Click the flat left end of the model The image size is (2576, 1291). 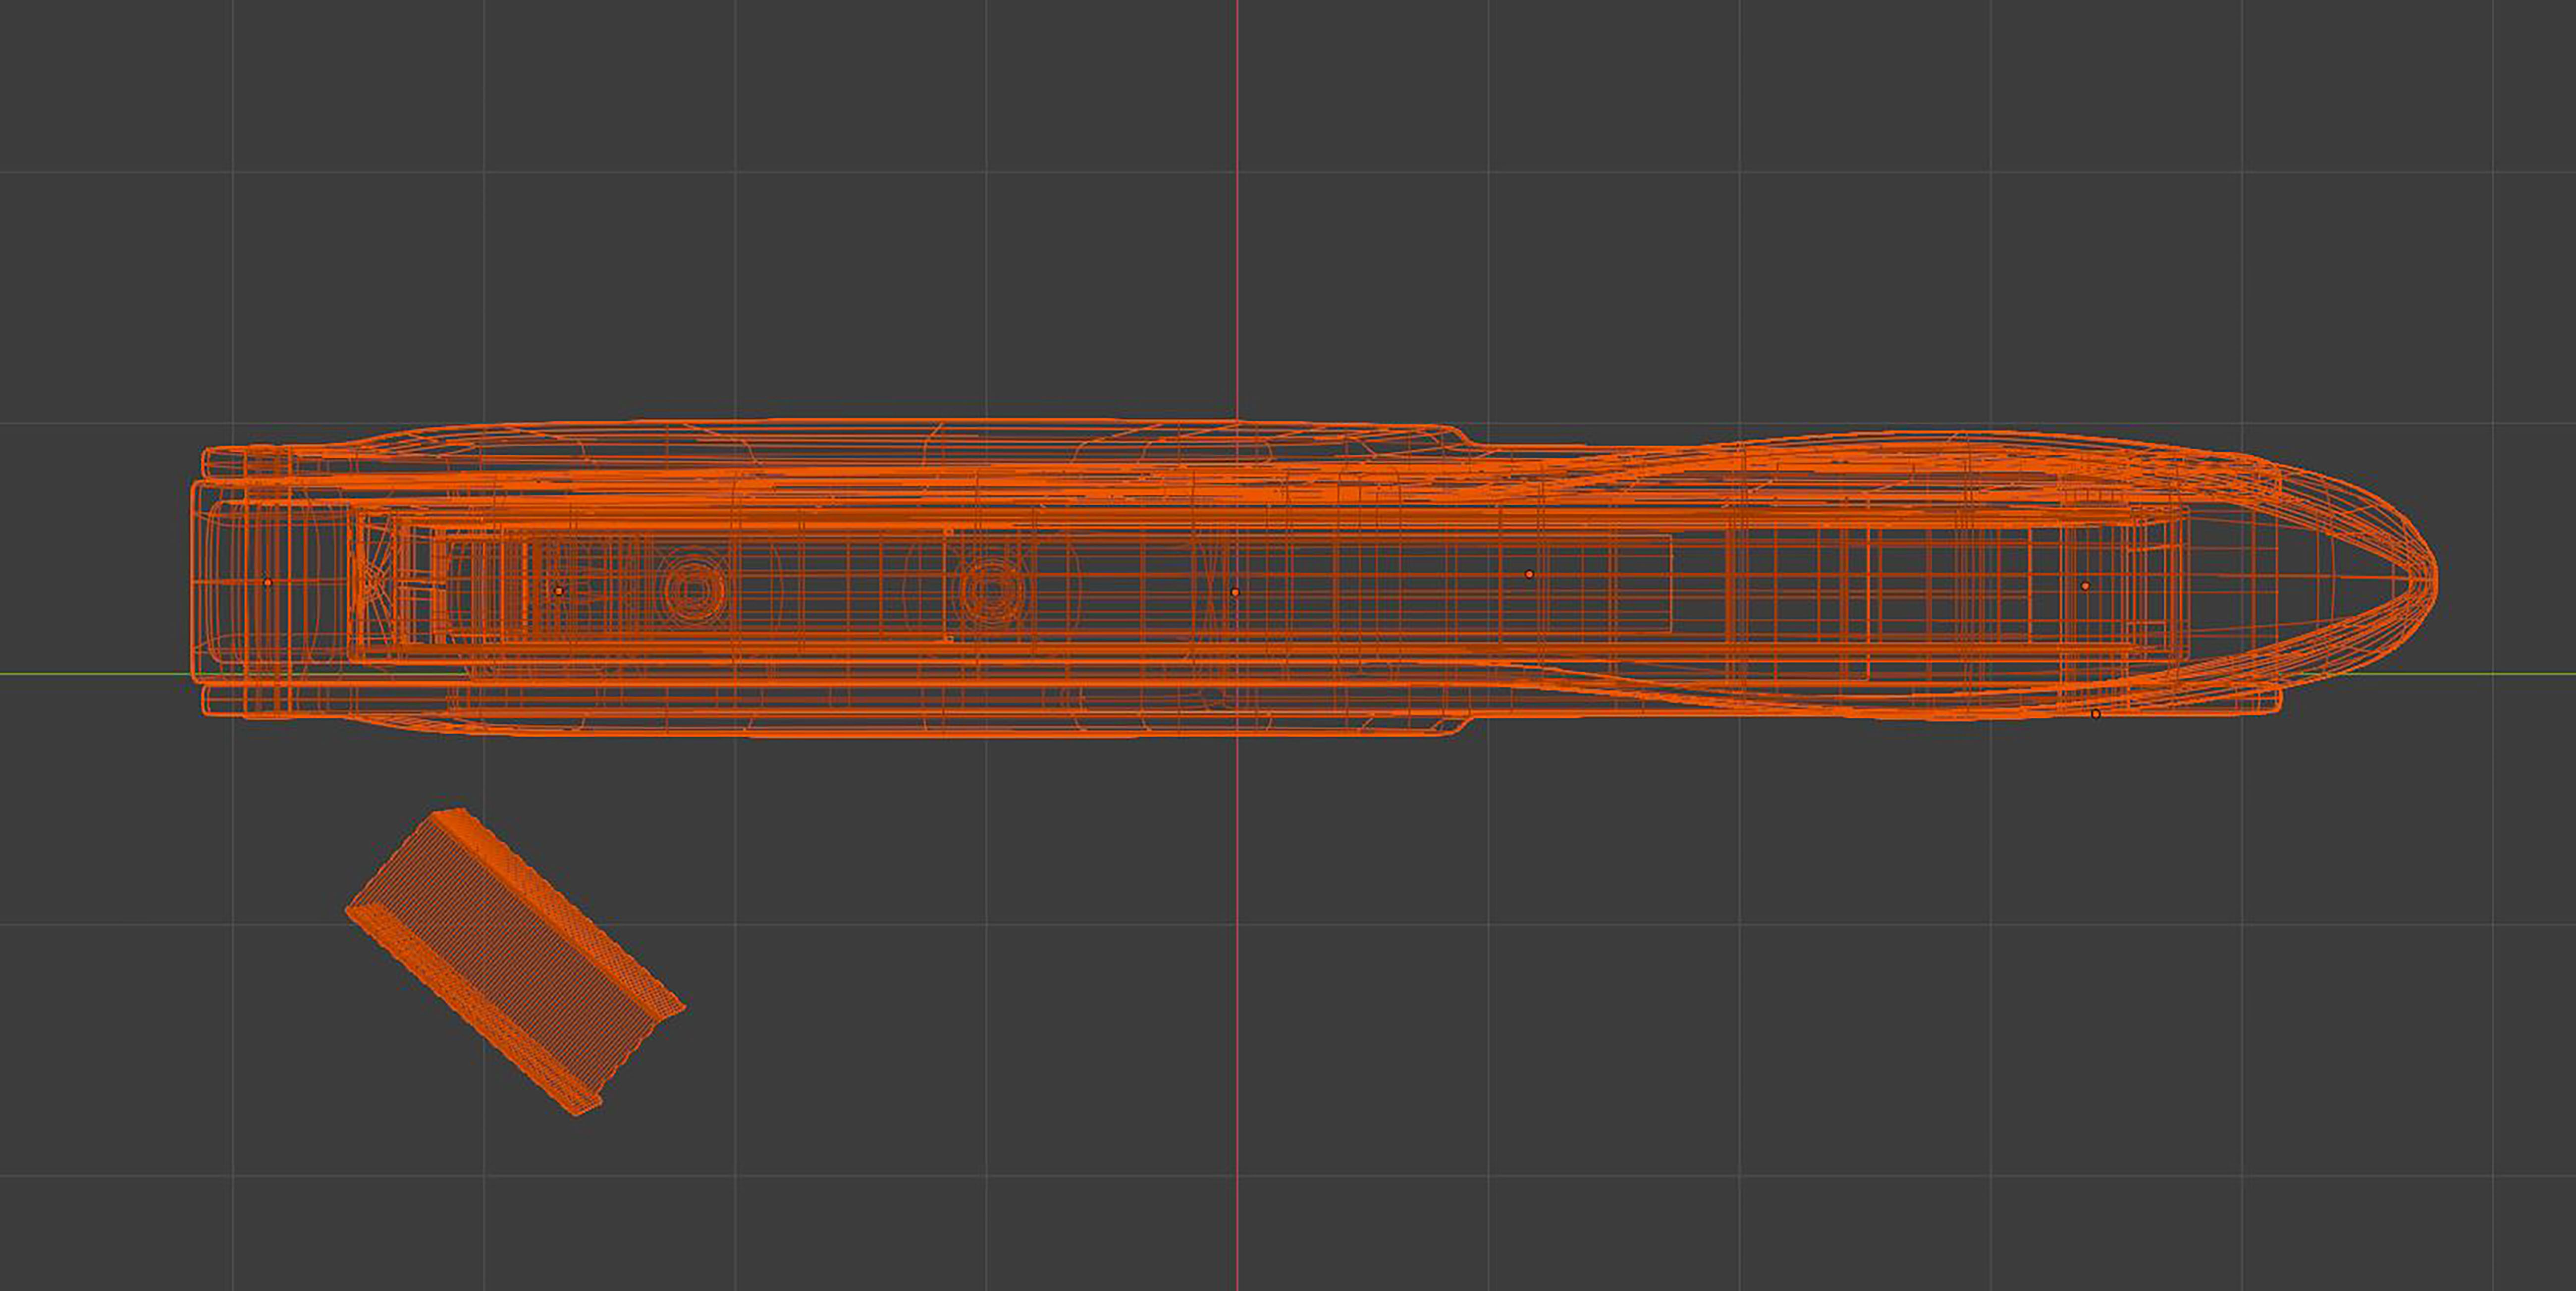point(193,580)
